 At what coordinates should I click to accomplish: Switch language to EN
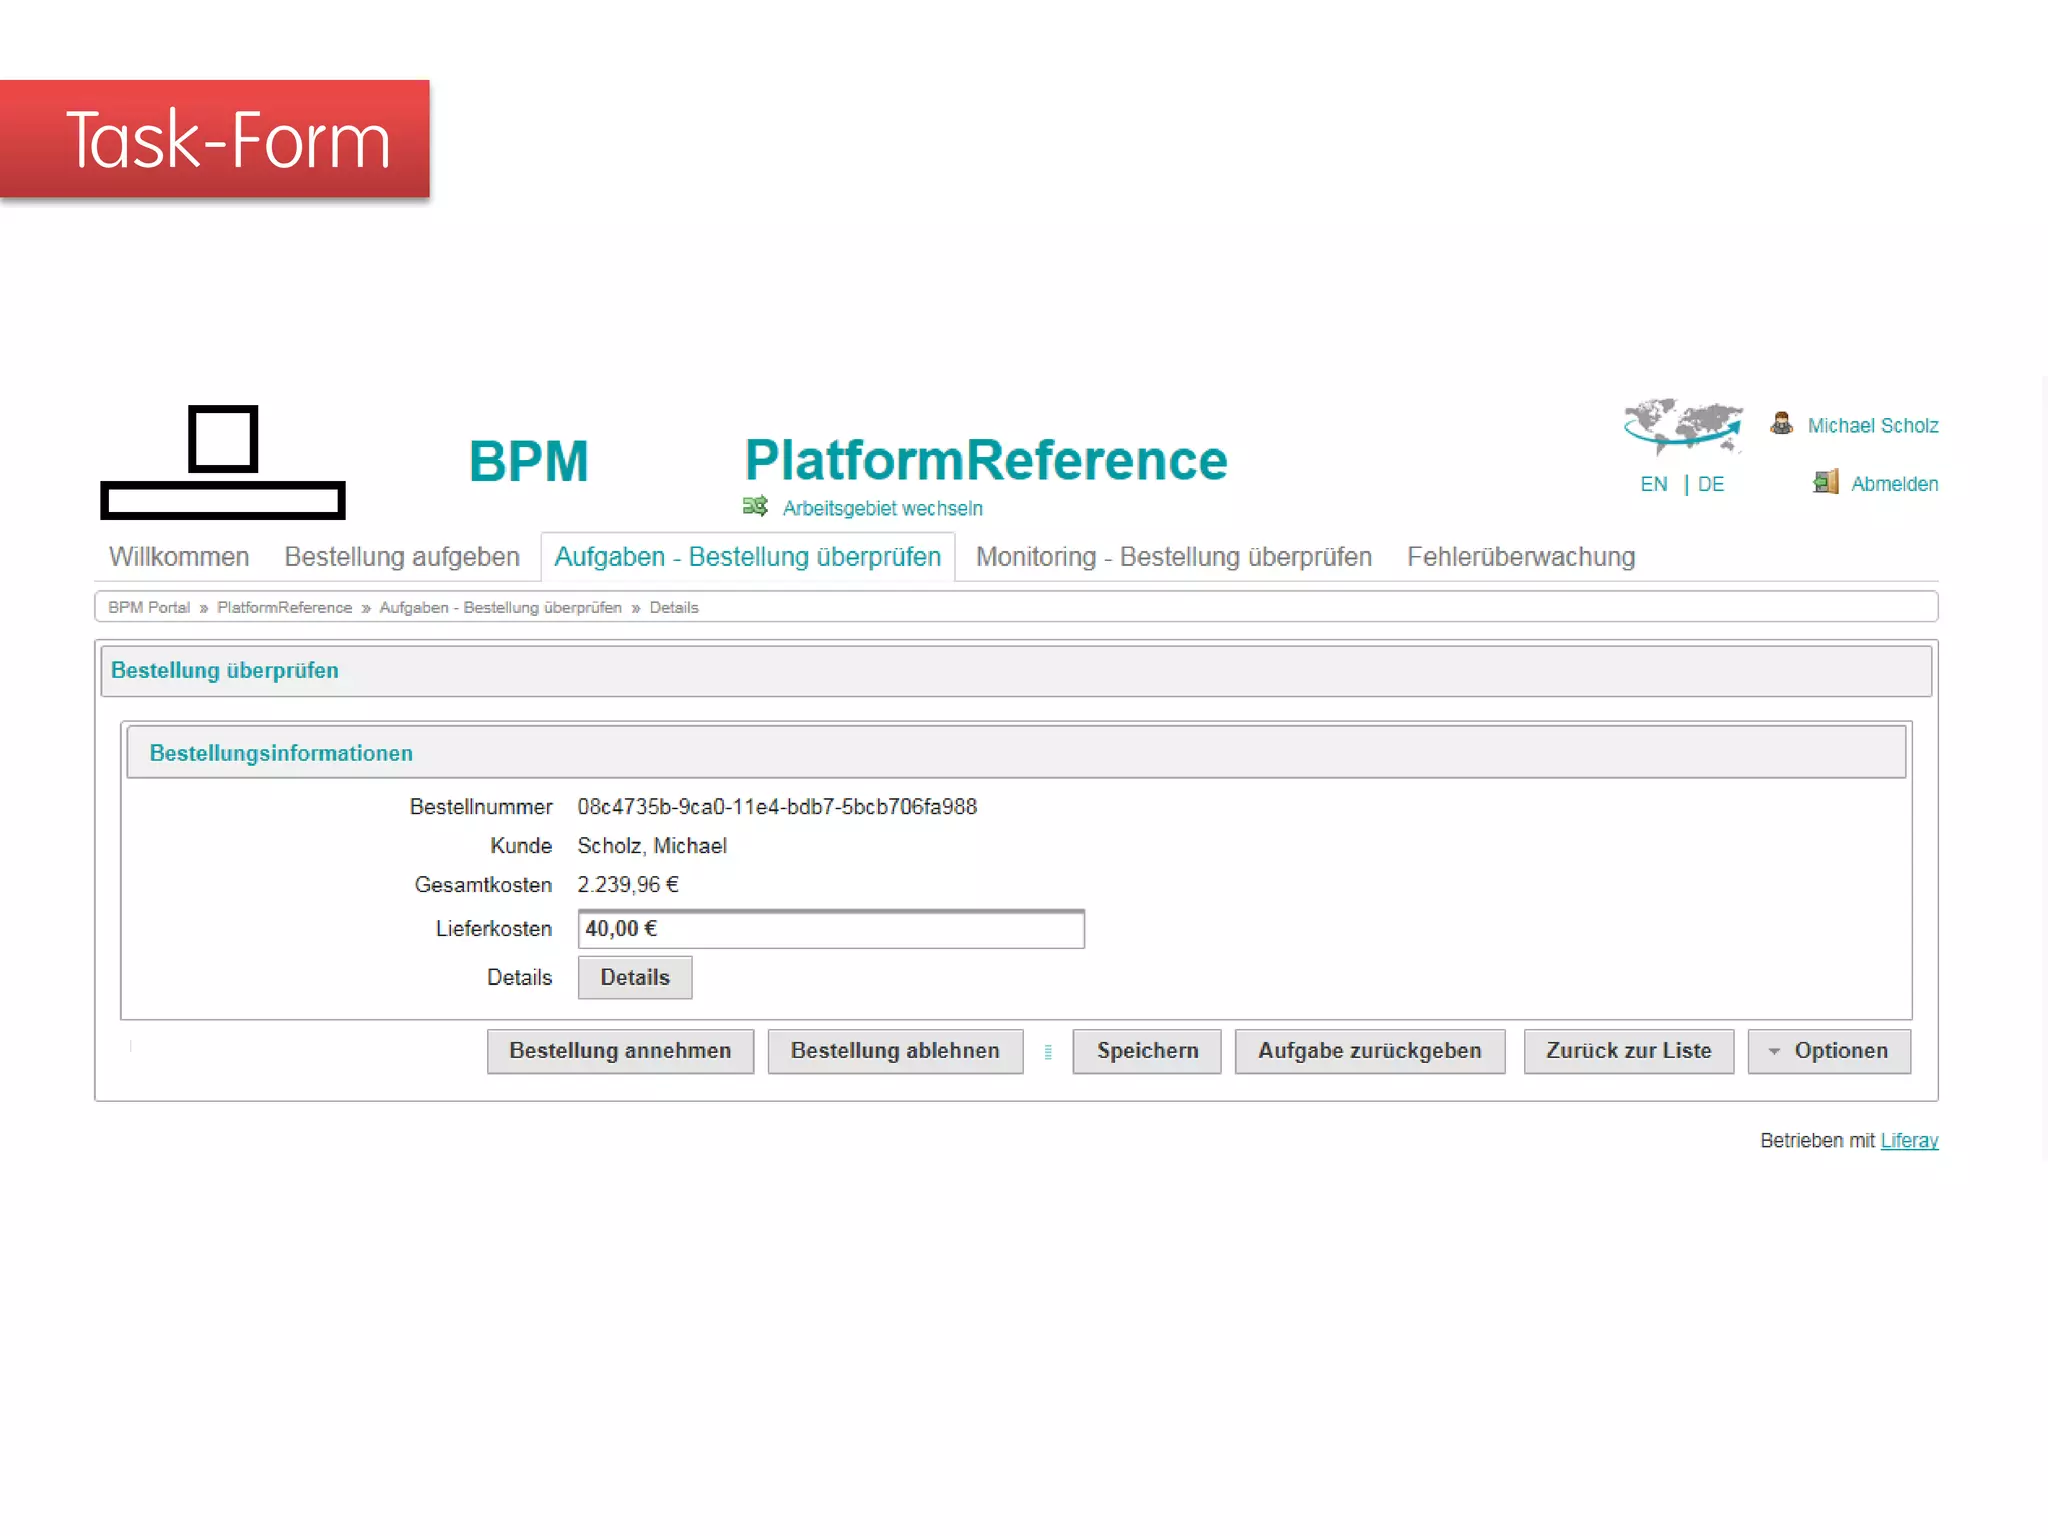(1653, 484)
